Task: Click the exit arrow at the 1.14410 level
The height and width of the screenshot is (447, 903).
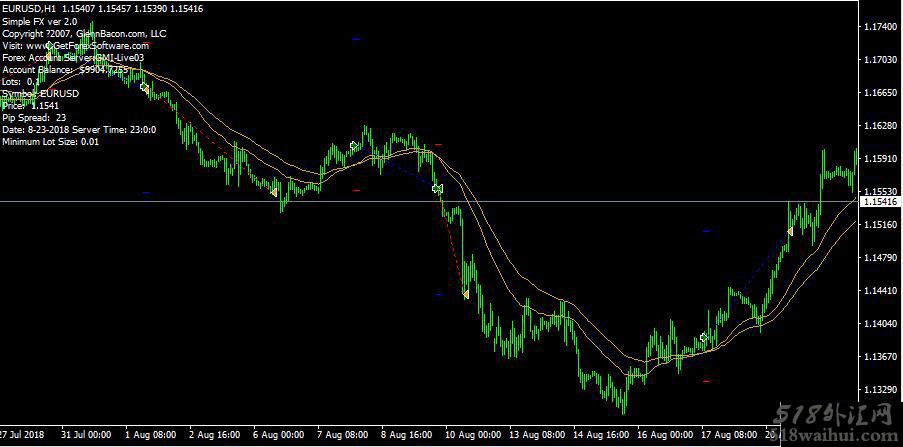Action: tap(465, 294)
